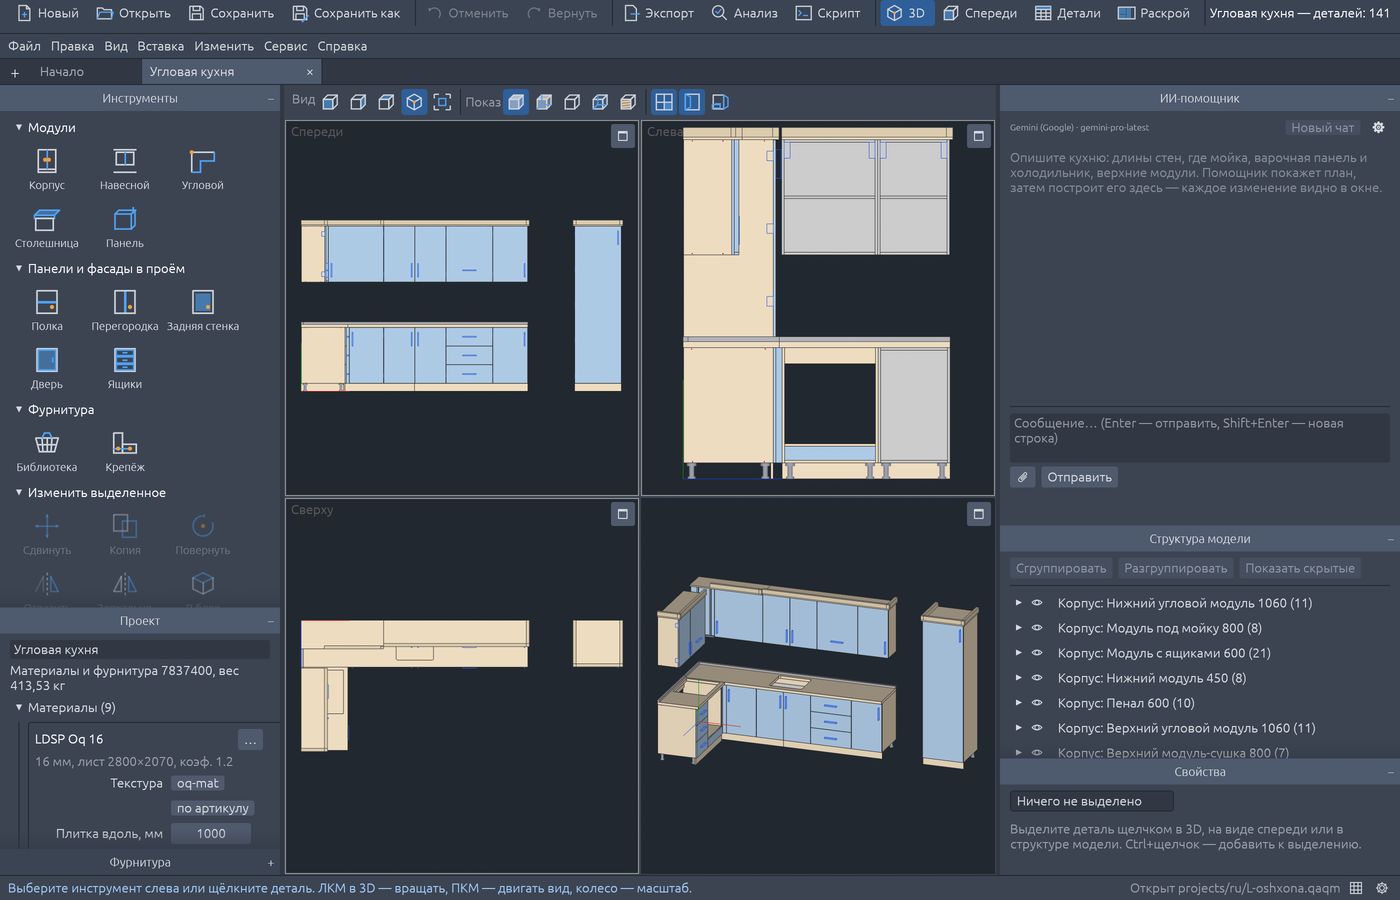Collapse the Фурнитура tools section
Screen dimensions: 1400x900
[18, 410]
